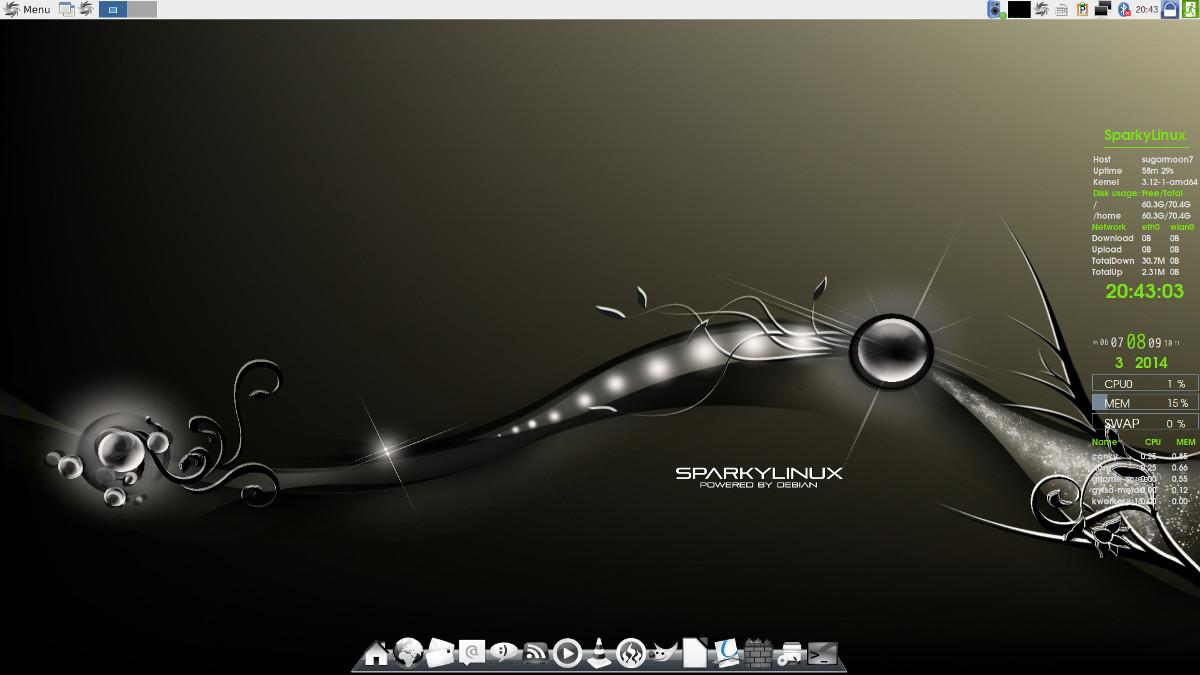Click the host name sugarmoon7
Image resolution: width=1200 pixels, height=675 pixels.
click(1167, 159)
